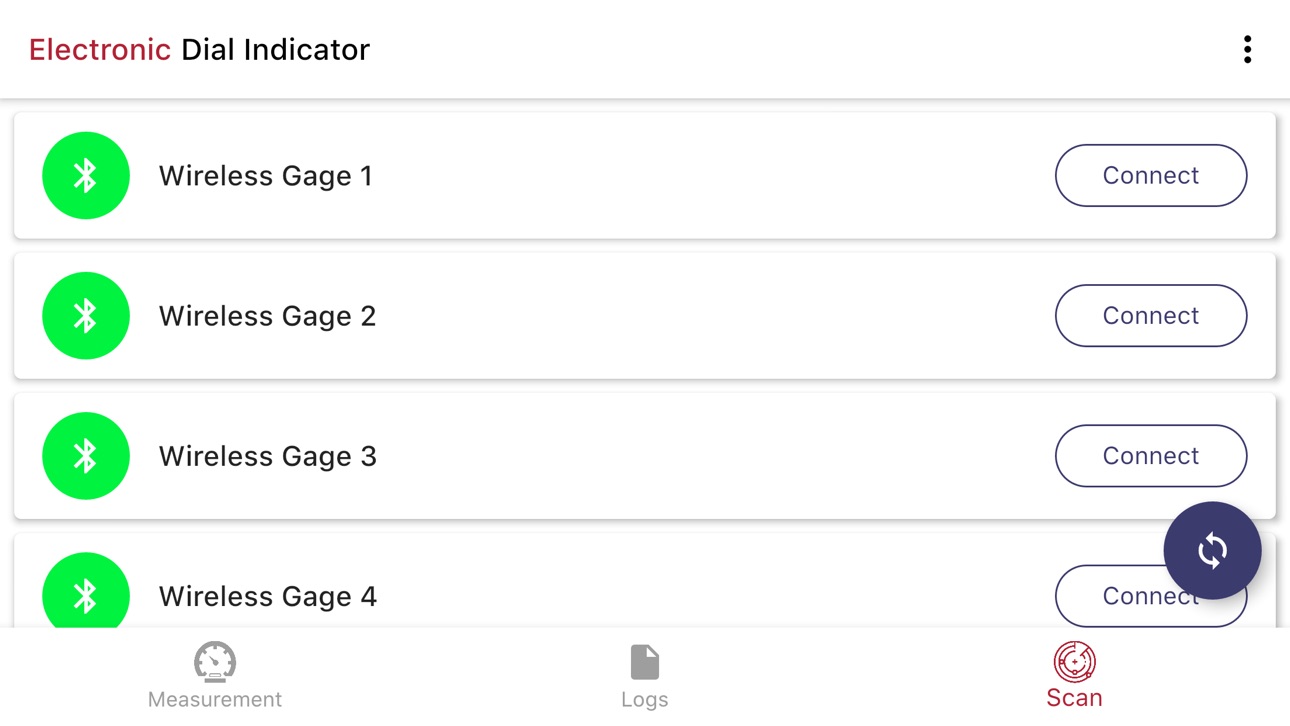Select the Wireless Gage 2 name text

[268, 316]
